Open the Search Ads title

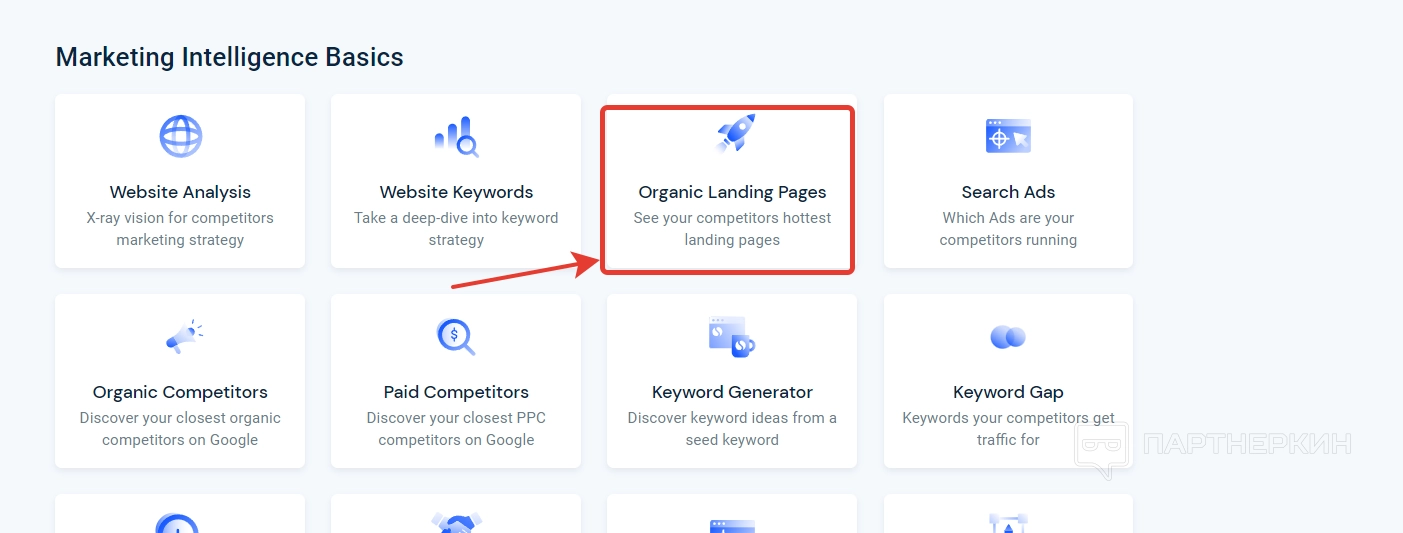tap(1008, 192)
